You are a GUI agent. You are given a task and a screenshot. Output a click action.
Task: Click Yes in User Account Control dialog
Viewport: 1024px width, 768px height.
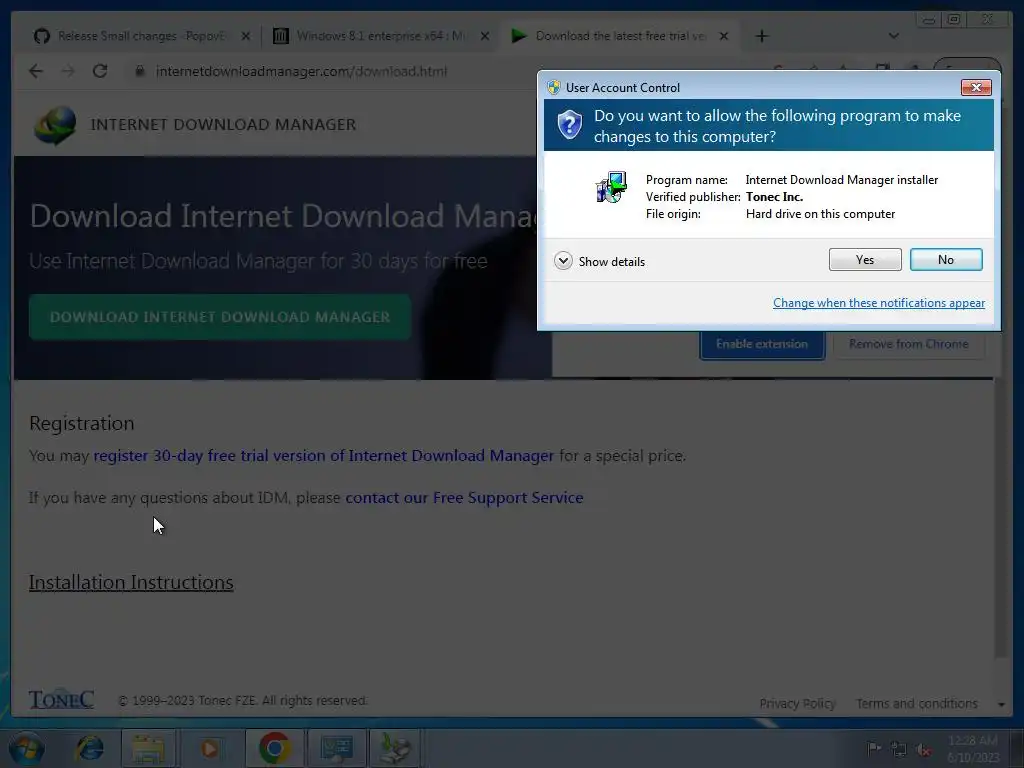pyautogui.click(x=865, y=260)
